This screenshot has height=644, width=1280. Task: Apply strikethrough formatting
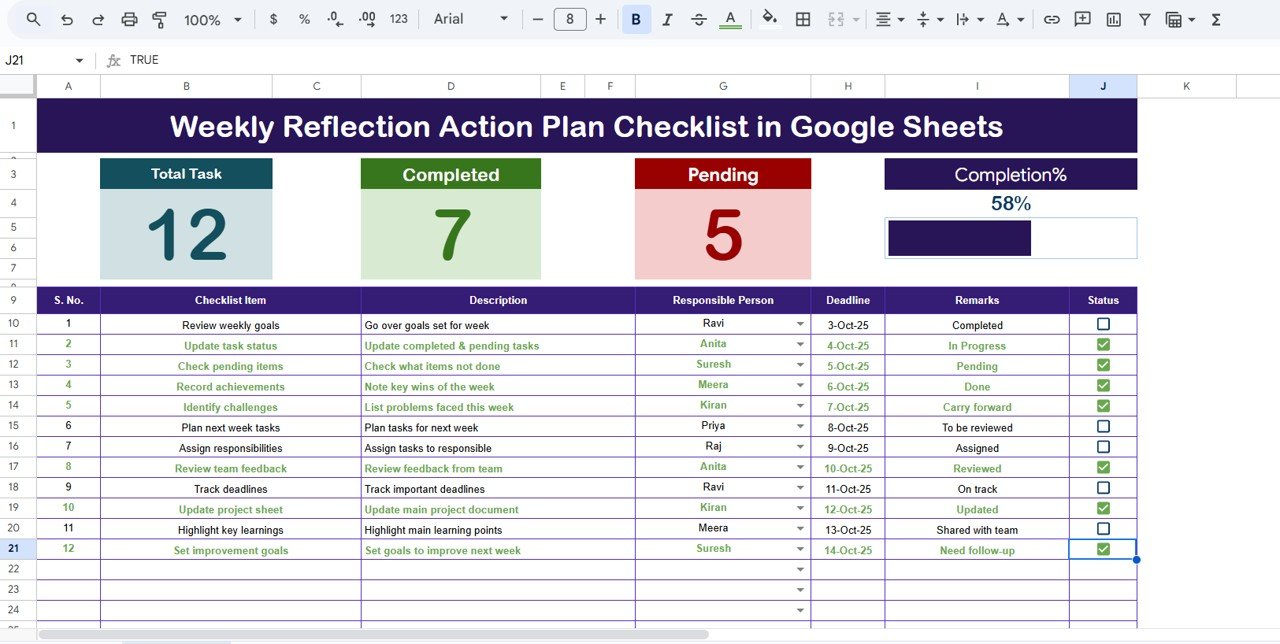click(x=698, y=19)
